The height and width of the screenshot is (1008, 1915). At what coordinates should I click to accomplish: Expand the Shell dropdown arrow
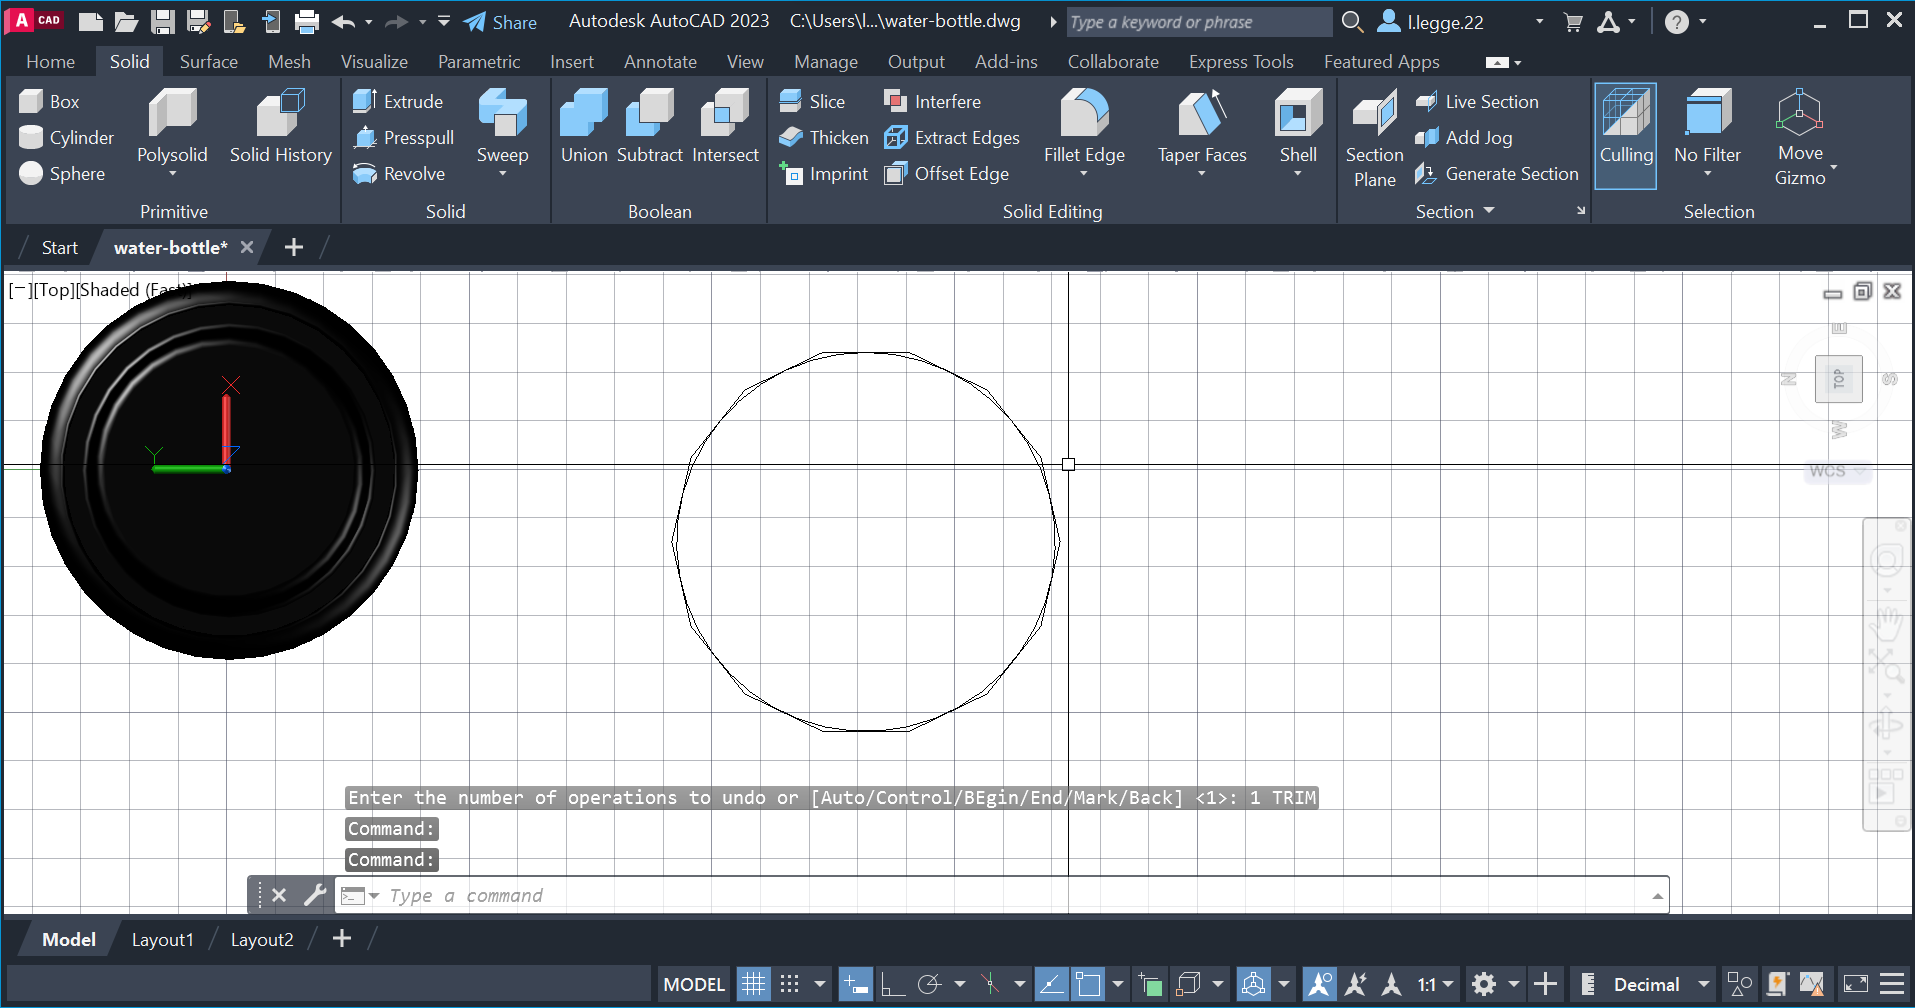click(x=1298, y=174)
